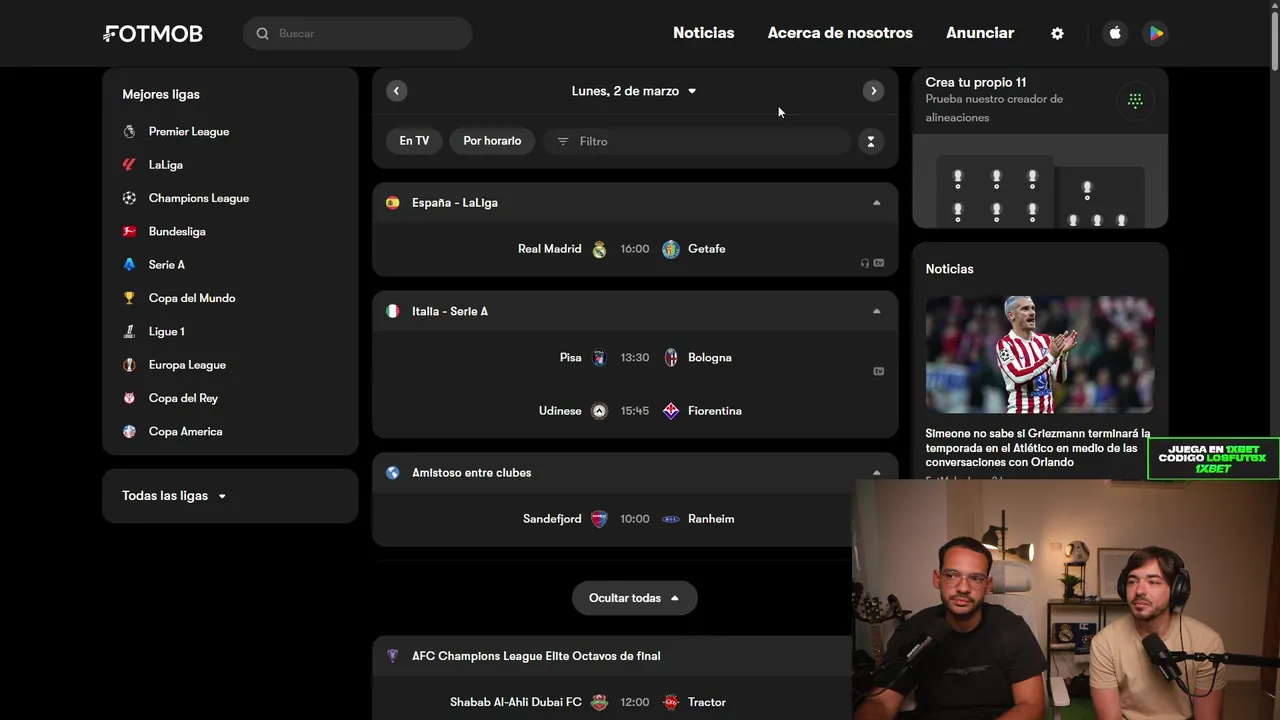Open settings gear icon
This screenshot has width=1280, height=720.
(x=1057, y=33)
